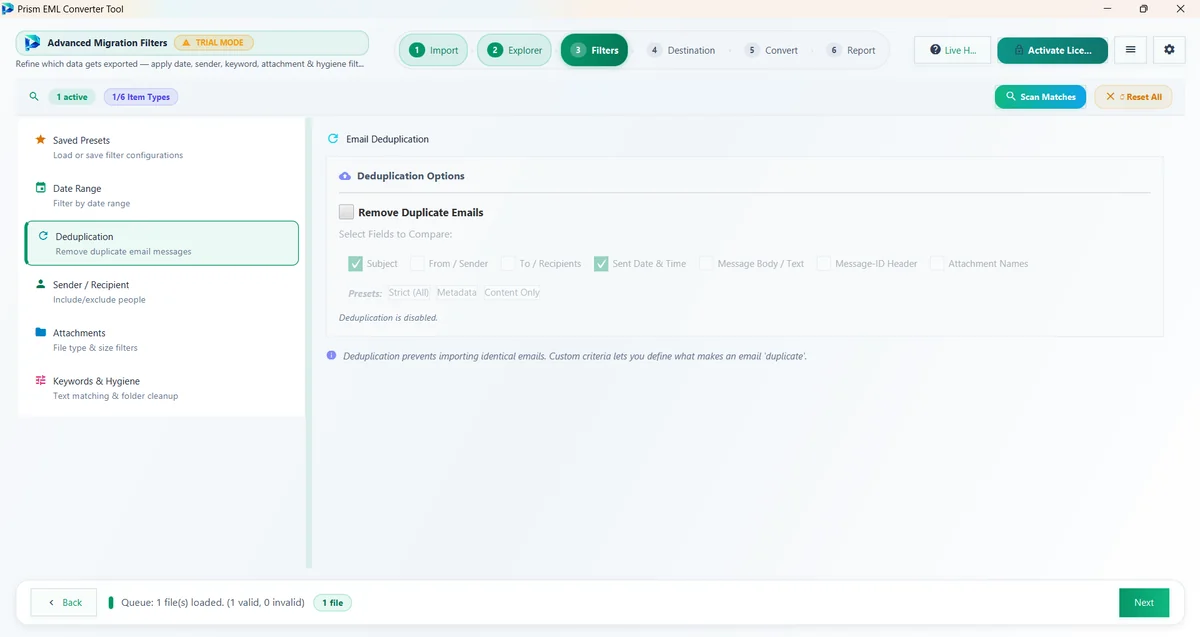Click the Deduplication refresh icon in sidebar
The image size is (1200, 637).
tap(44, 236)
